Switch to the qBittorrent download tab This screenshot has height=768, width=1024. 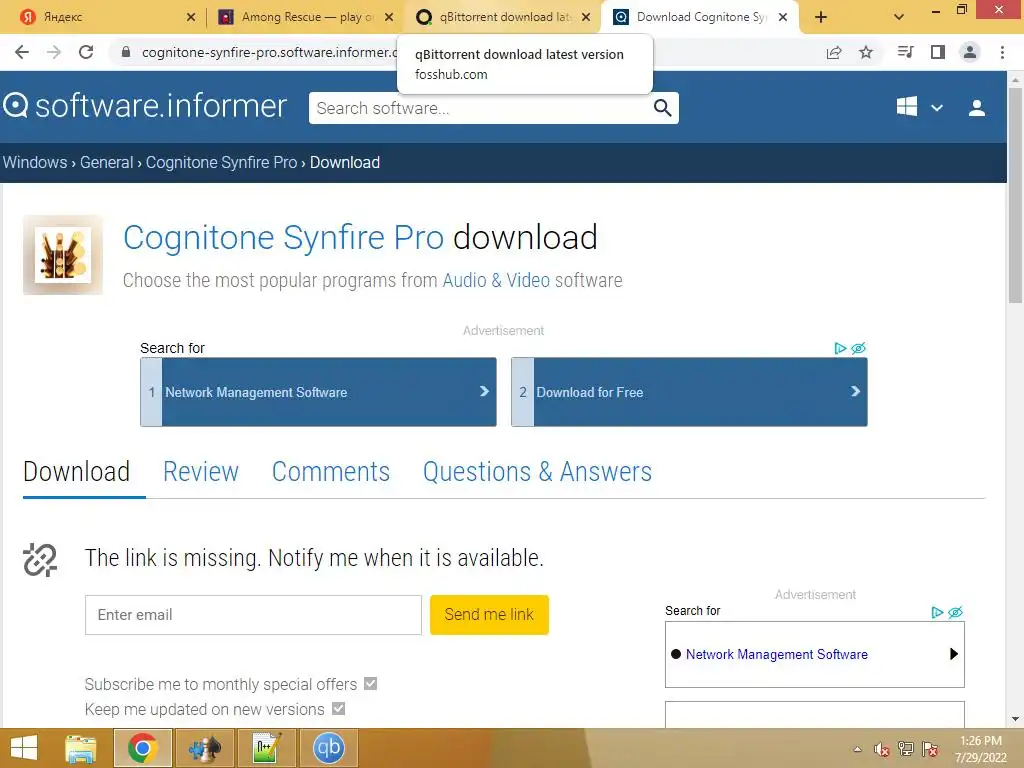pyautogui.click(x=500, y=17)
